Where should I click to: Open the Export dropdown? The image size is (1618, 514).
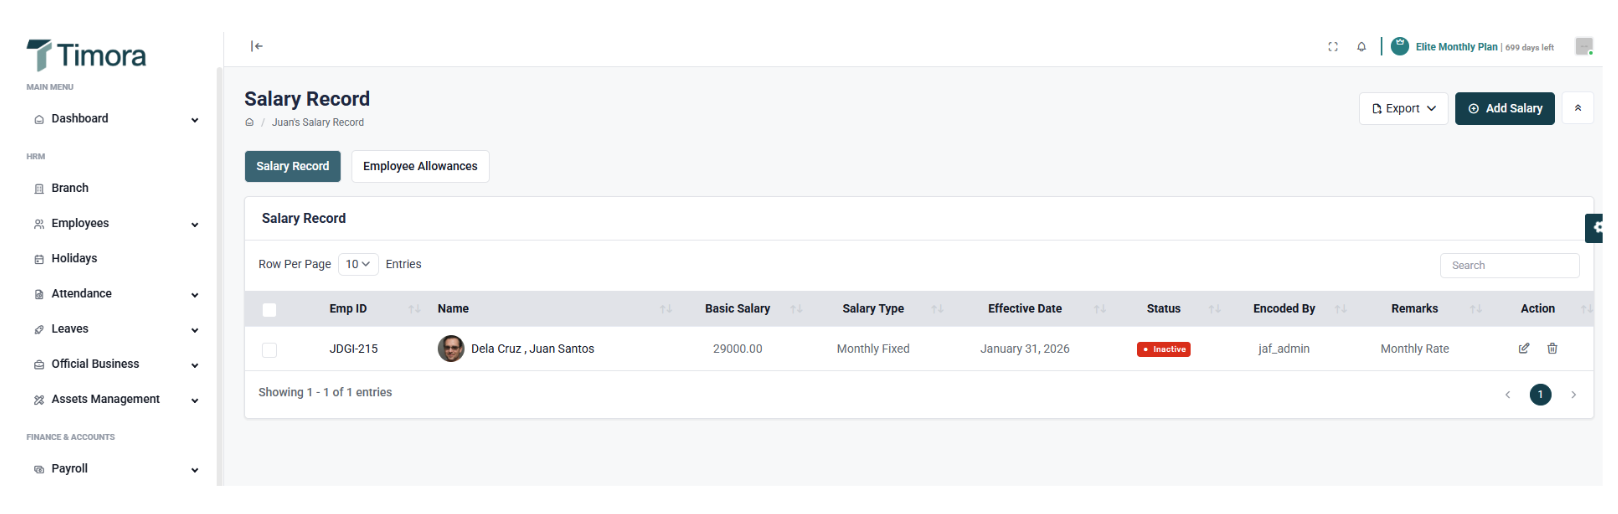click(x=1403, y=109)
